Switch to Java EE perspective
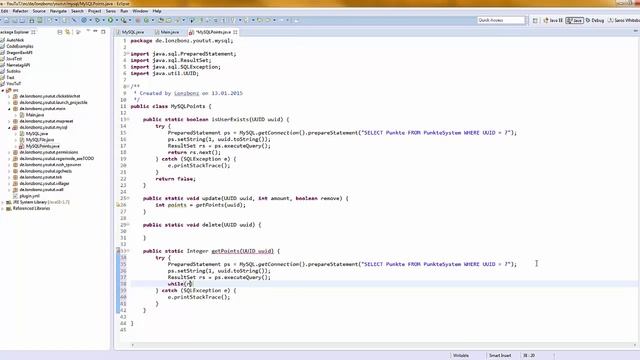640x360 pixels. pos(553,20)
